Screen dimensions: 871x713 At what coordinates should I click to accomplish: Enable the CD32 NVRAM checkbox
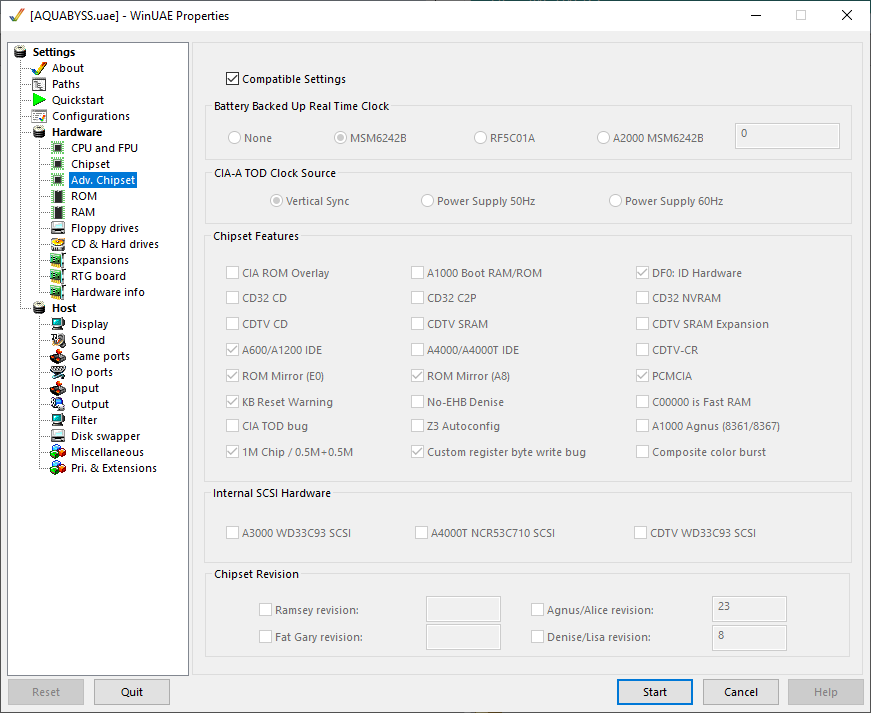[643, 298]
